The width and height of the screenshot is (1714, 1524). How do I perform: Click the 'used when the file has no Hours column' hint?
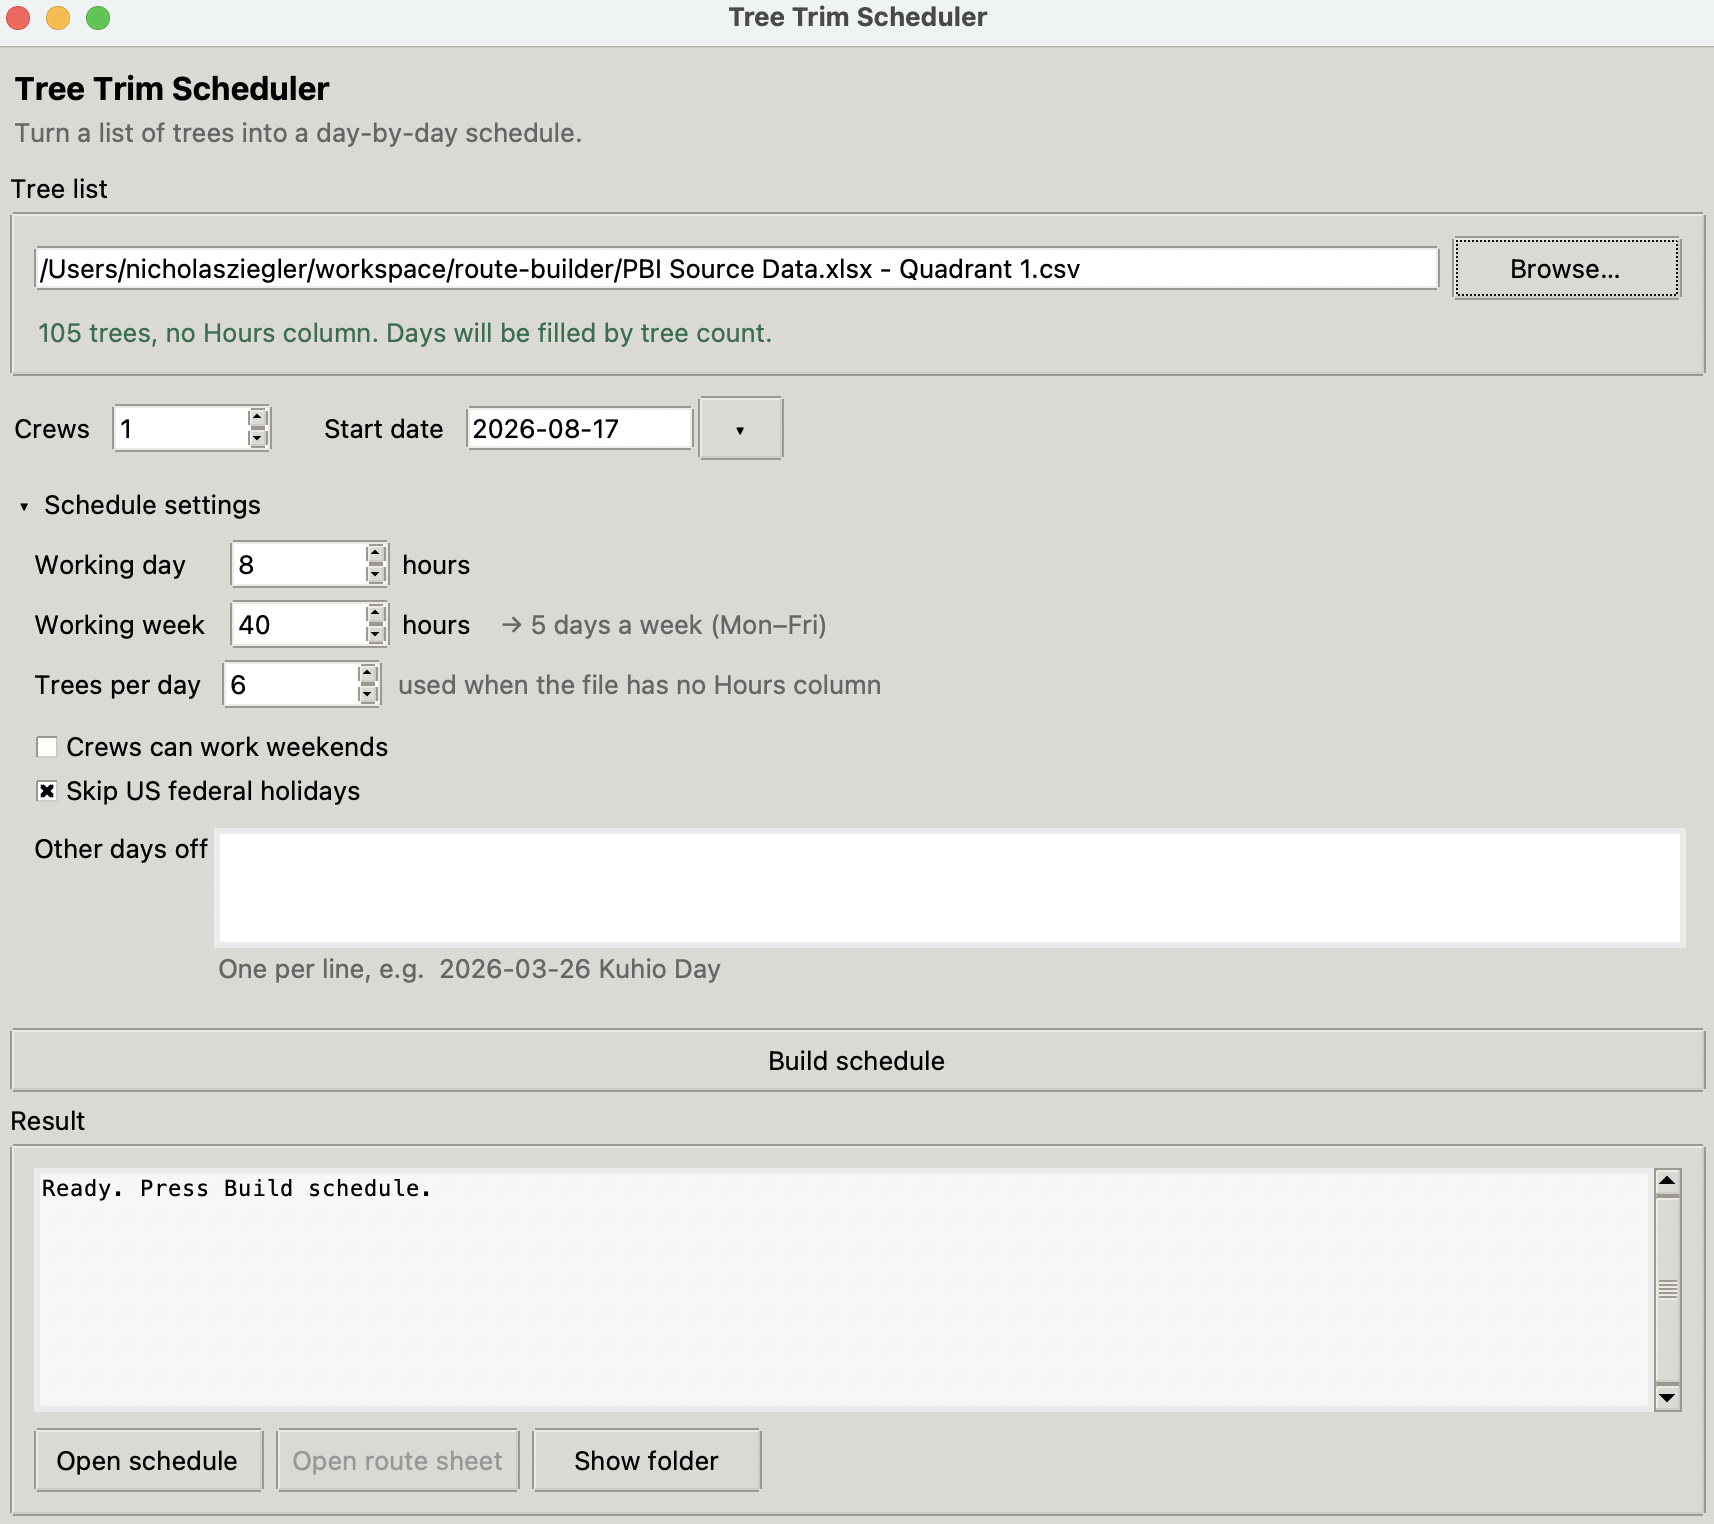pos(639,685)
